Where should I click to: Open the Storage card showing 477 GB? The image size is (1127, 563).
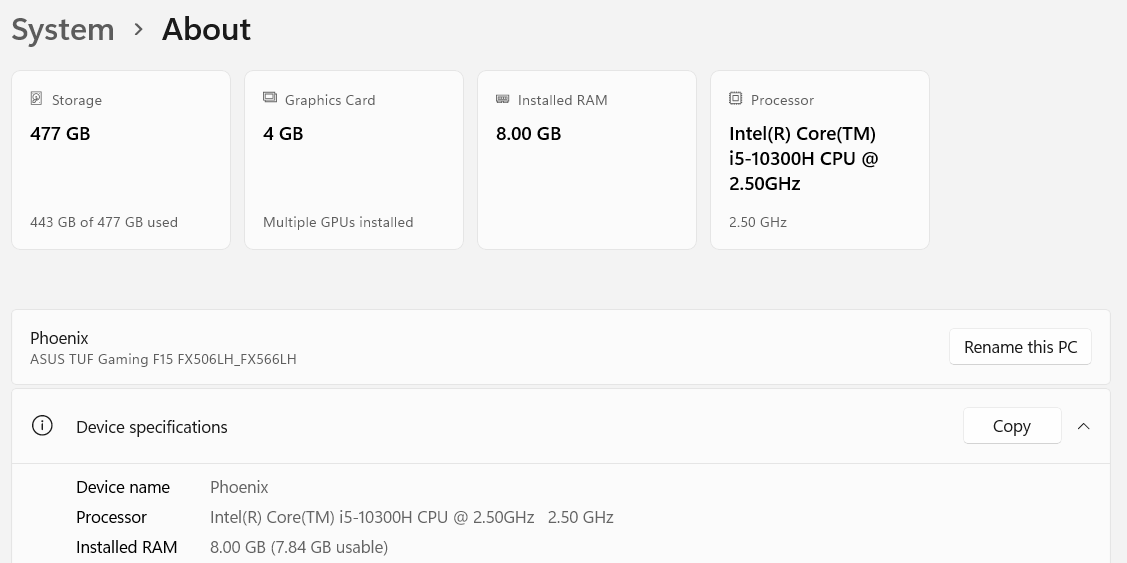click(x=121, y=160)
